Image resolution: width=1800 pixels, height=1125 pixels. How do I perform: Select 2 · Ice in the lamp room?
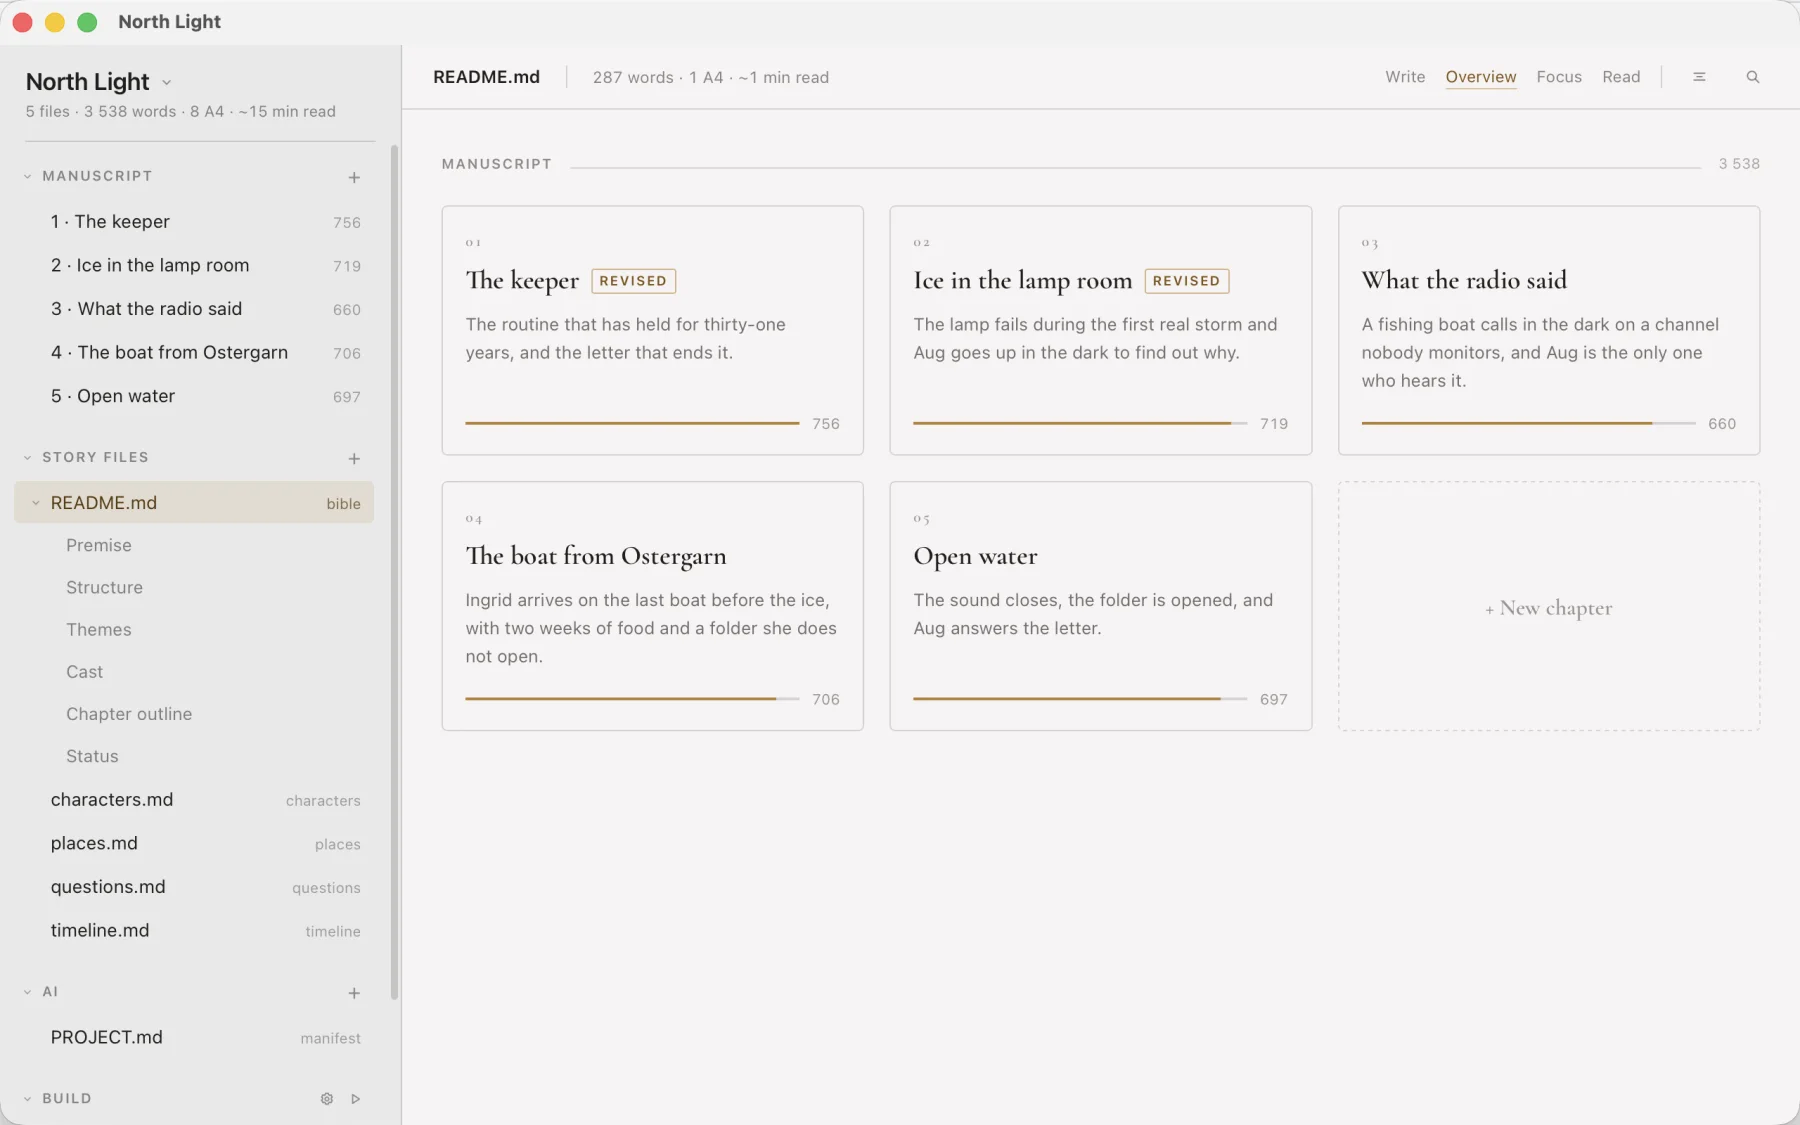coord(194,265)
